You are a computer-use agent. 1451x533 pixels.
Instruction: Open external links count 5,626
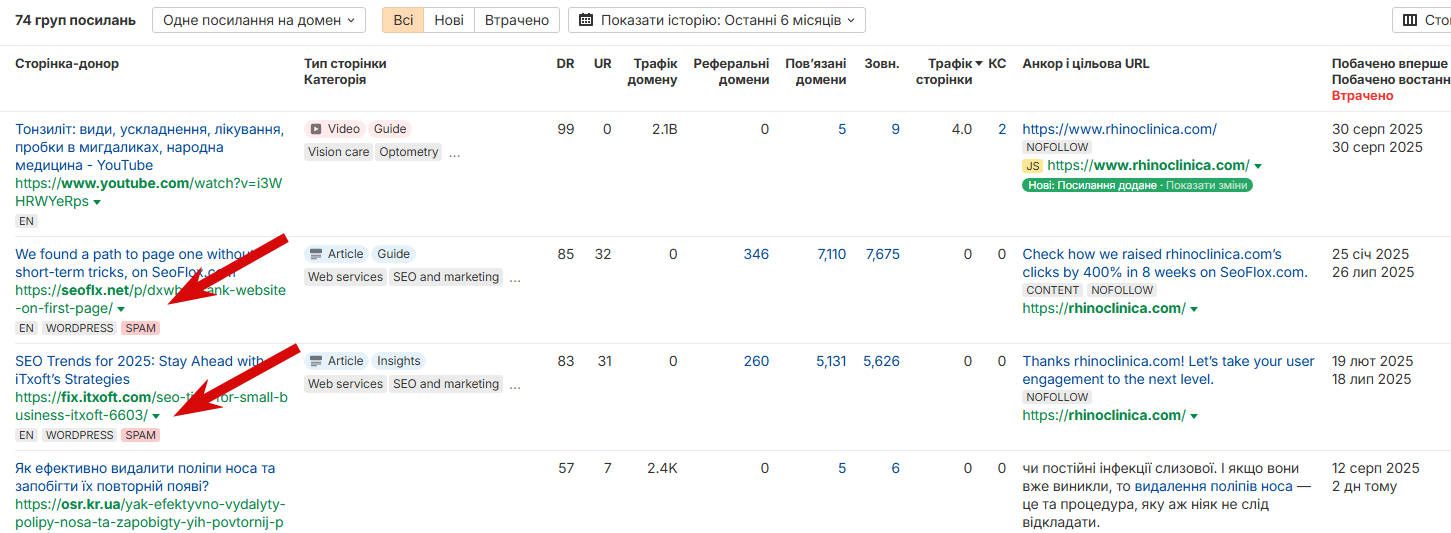point(882,361)
